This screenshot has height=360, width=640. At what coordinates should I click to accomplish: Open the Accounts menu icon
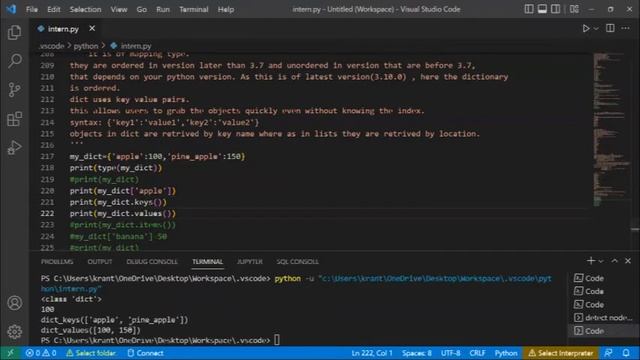[x=14, y=303]
